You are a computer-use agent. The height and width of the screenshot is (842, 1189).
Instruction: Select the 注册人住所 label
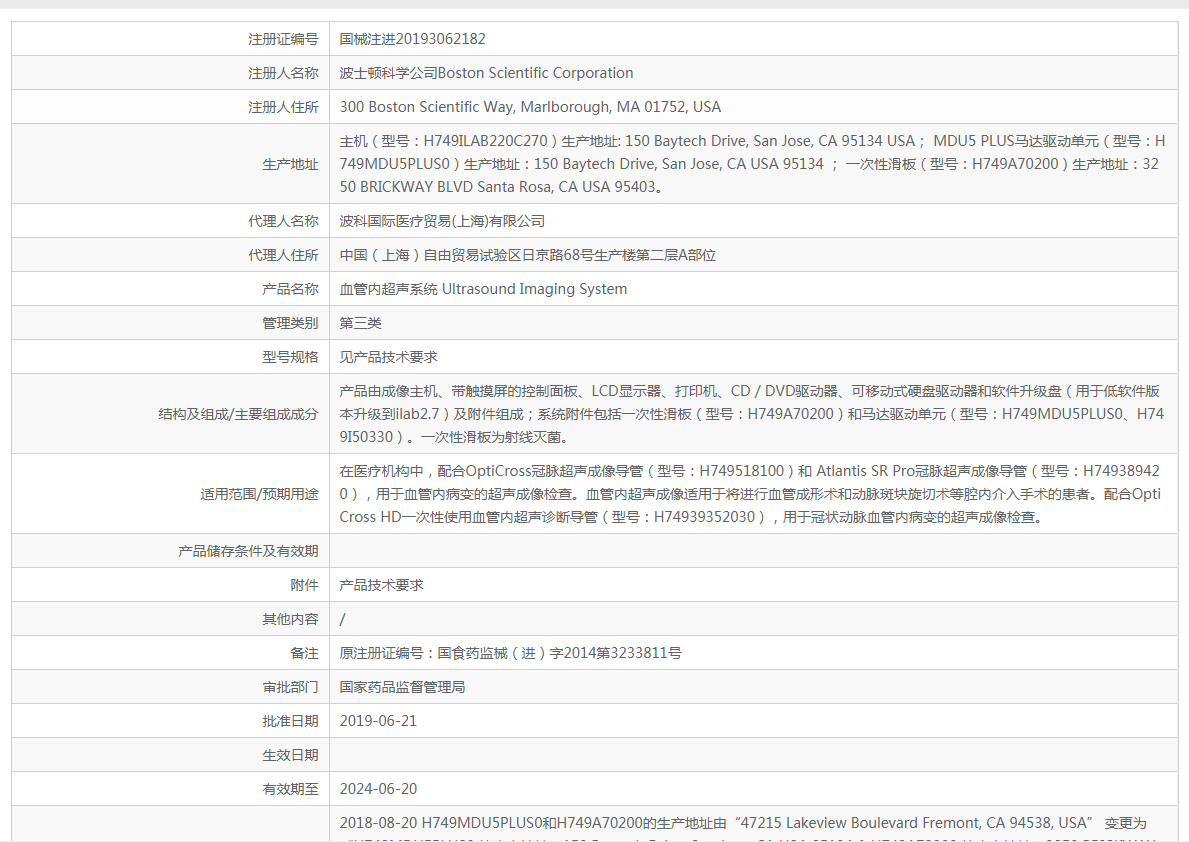pyautogui.click(x=283, y=108)
